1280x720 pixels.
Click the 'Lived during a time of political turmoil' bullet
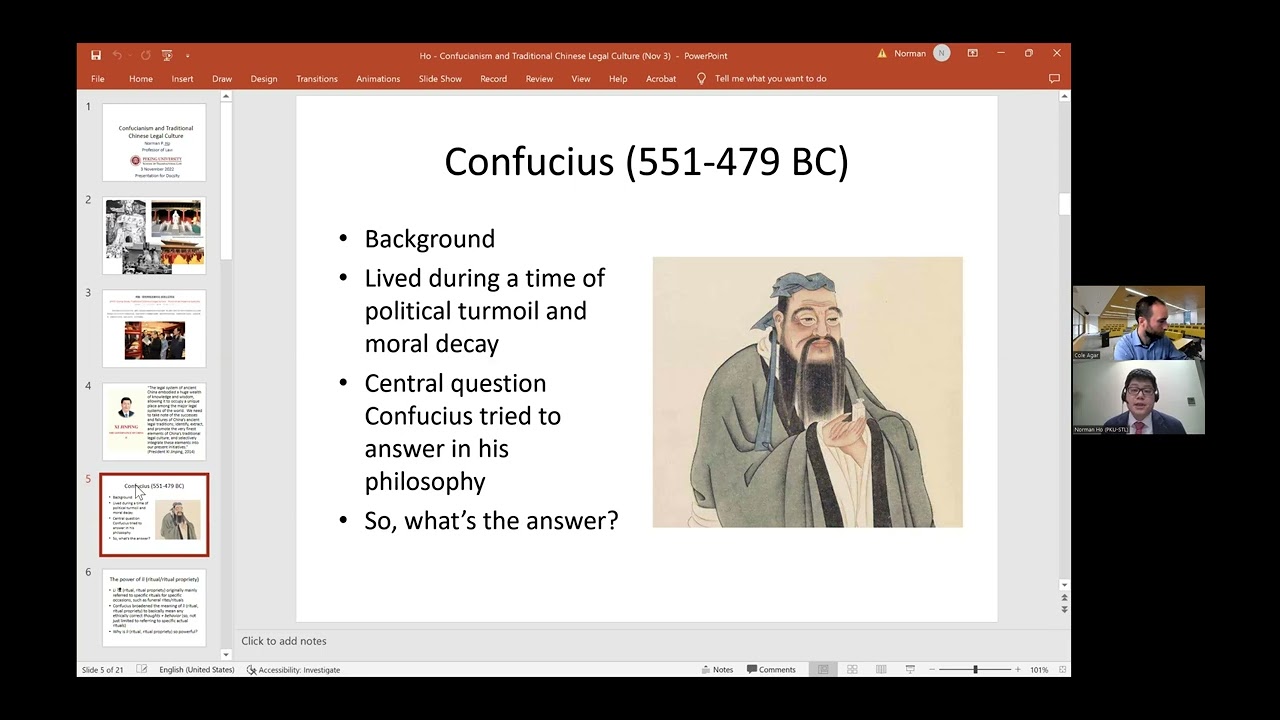pos(485,310)
